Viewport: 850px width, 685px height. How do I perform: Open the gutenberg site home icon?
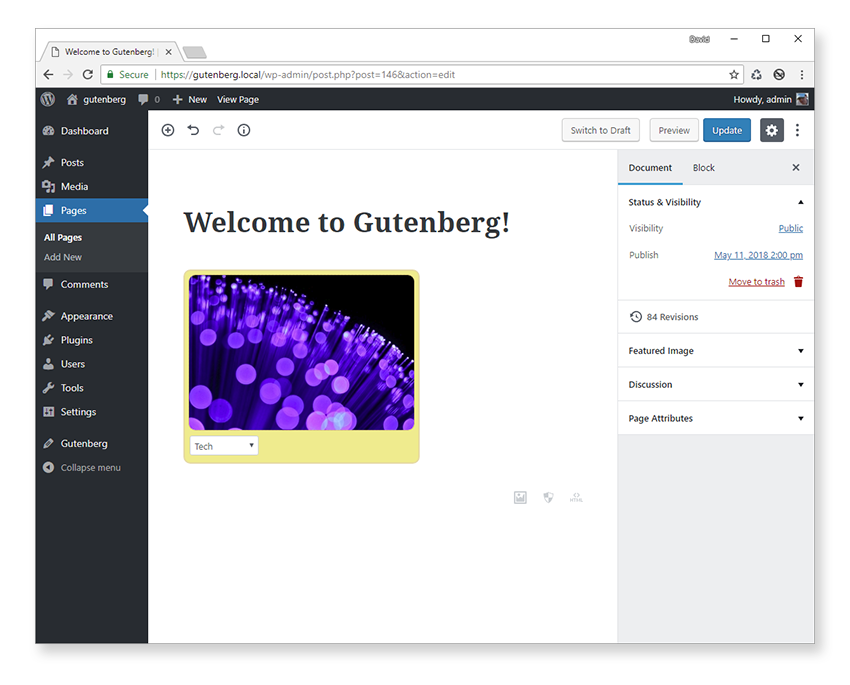72,99
